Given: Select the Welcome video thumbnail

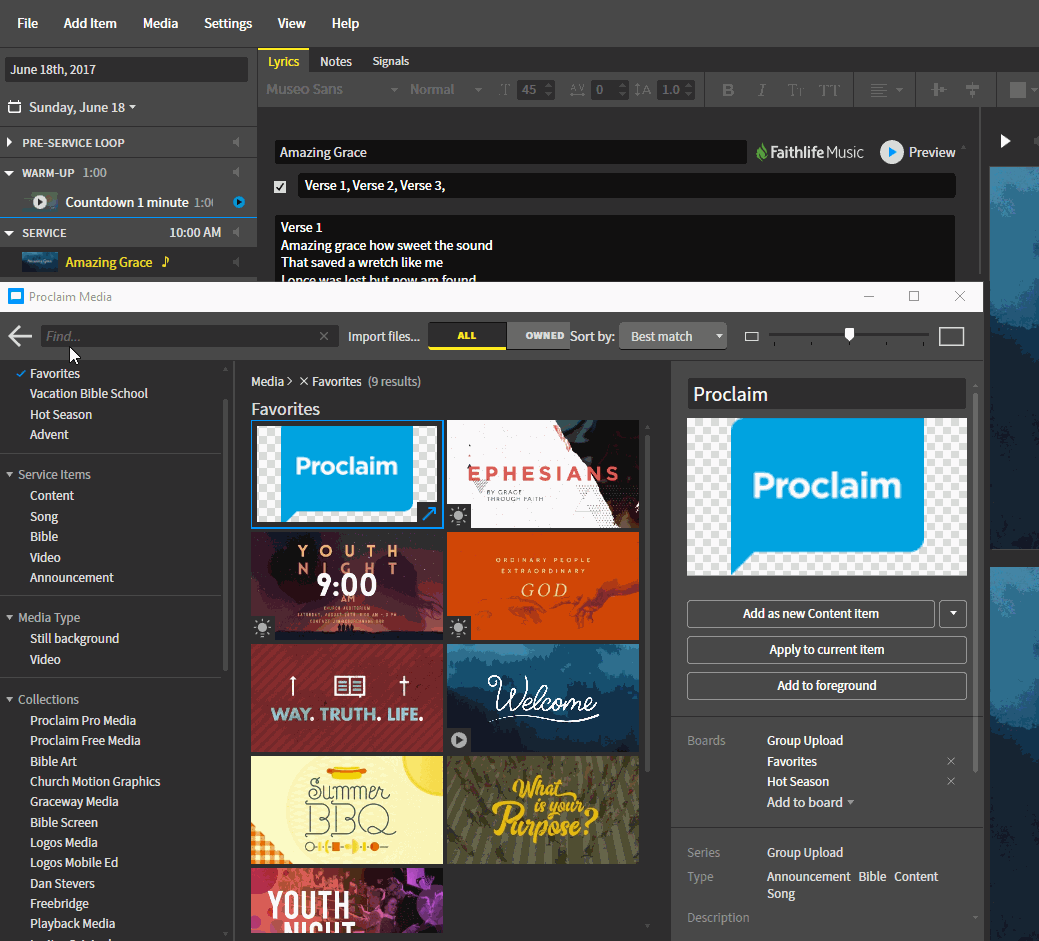Looking at the screenshot, I should tap(543, 698).
